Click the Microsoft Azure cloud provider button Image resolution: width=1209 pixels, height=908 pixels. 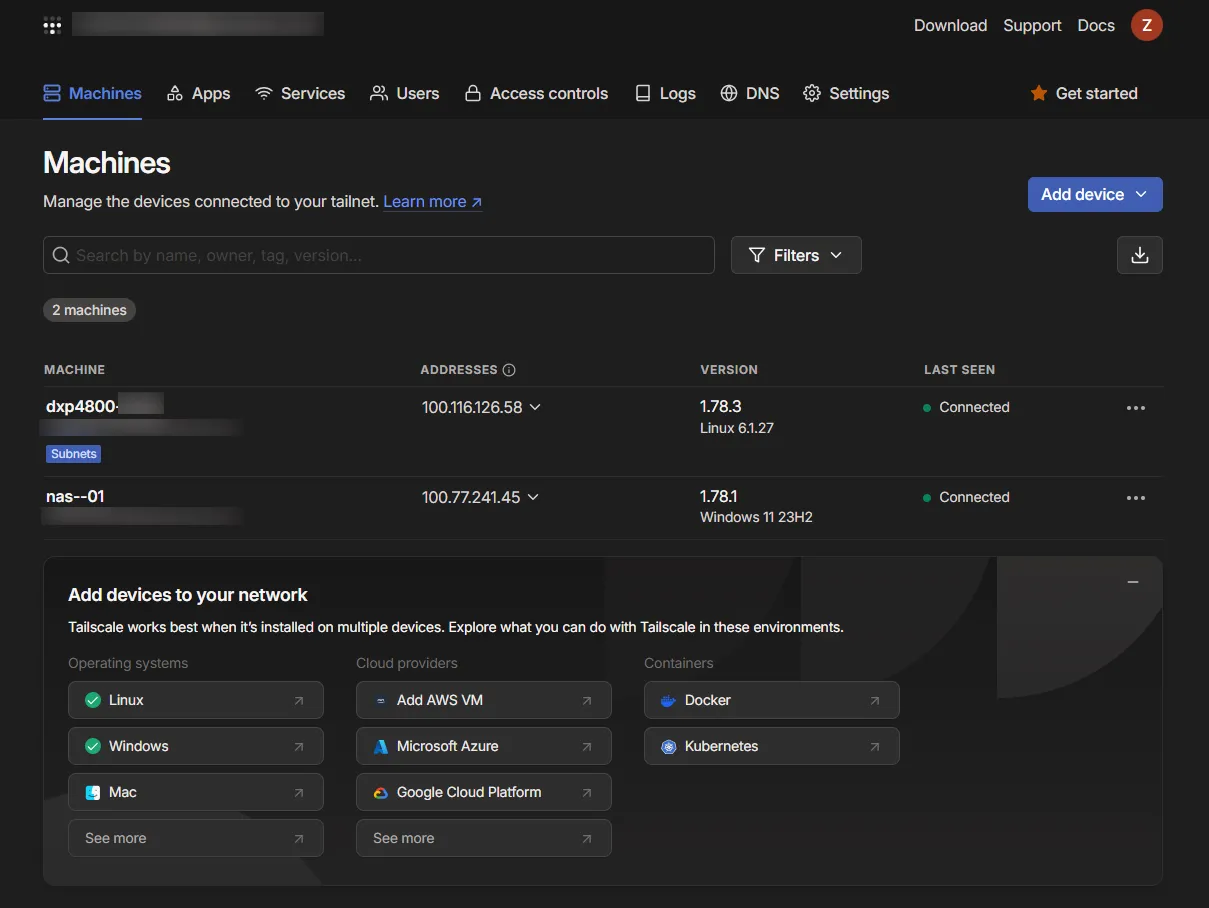[483, 746]
